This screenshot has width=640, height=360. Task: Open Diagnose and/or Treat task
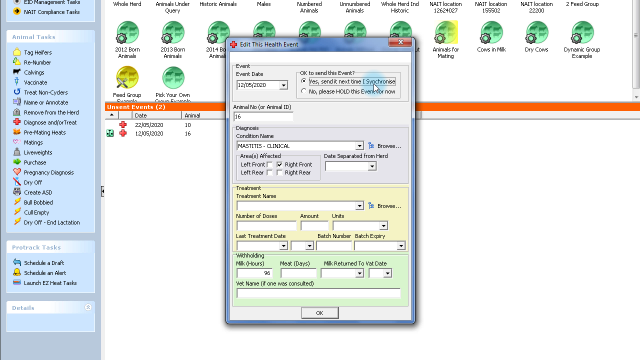50,122
